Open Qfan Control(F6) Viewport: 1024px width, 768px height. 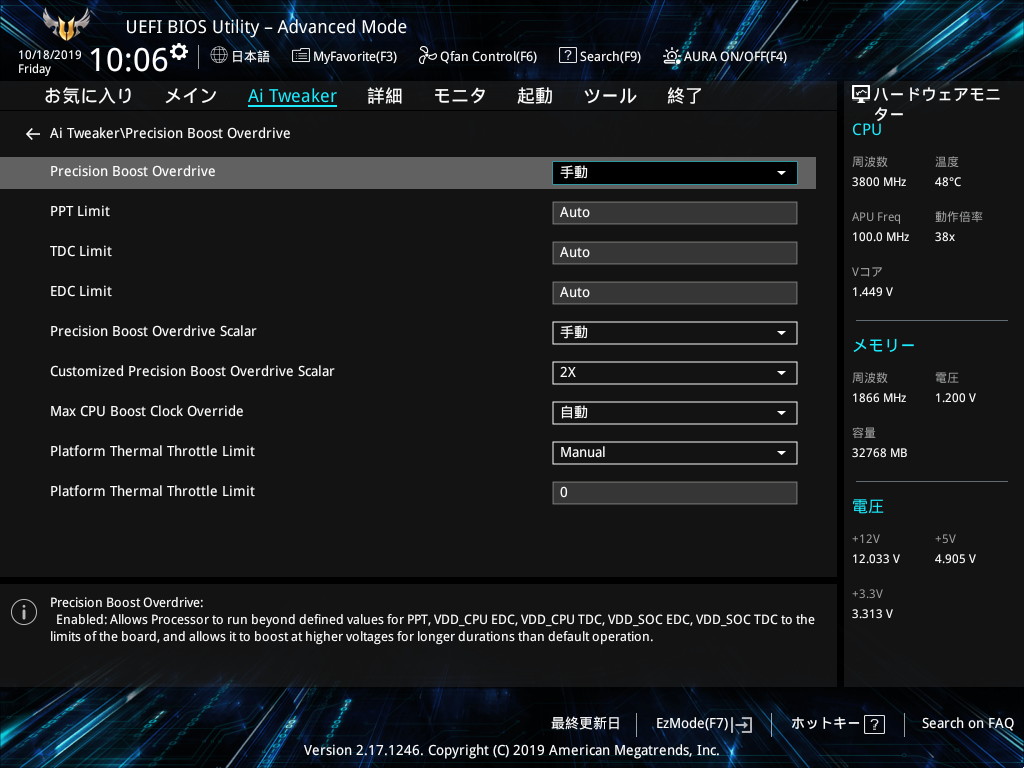[477, 56]
